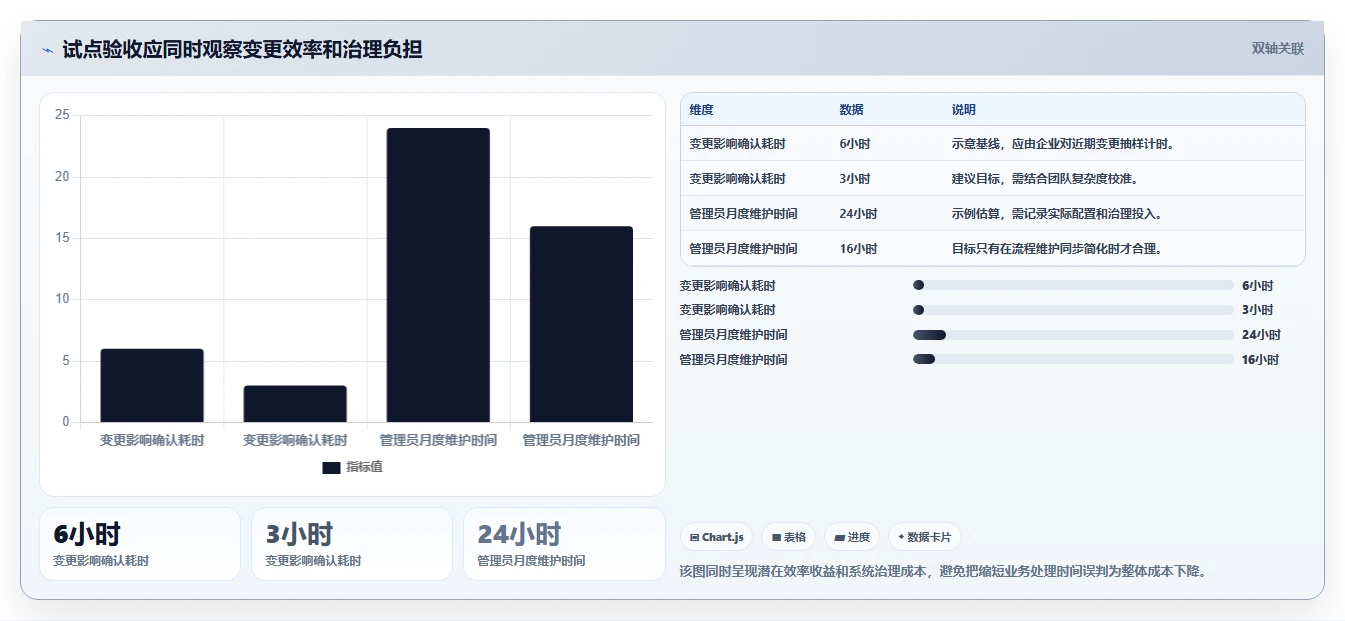Click the 指标值 legend color swatch

pyautogui.click(x=332, y=467)
